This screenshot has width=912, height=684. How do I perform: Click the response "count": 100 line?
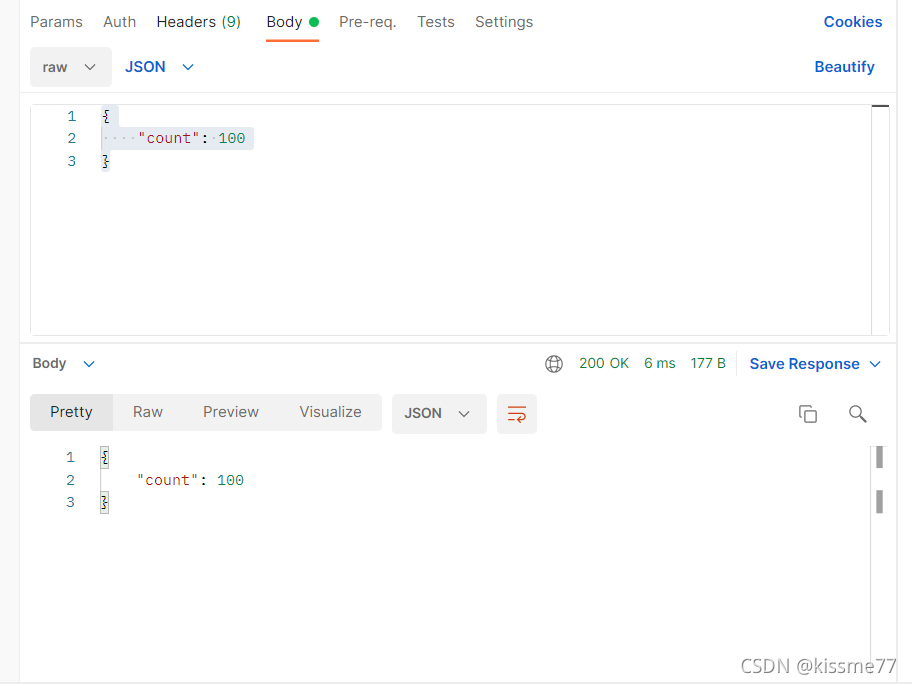point(190,480)
